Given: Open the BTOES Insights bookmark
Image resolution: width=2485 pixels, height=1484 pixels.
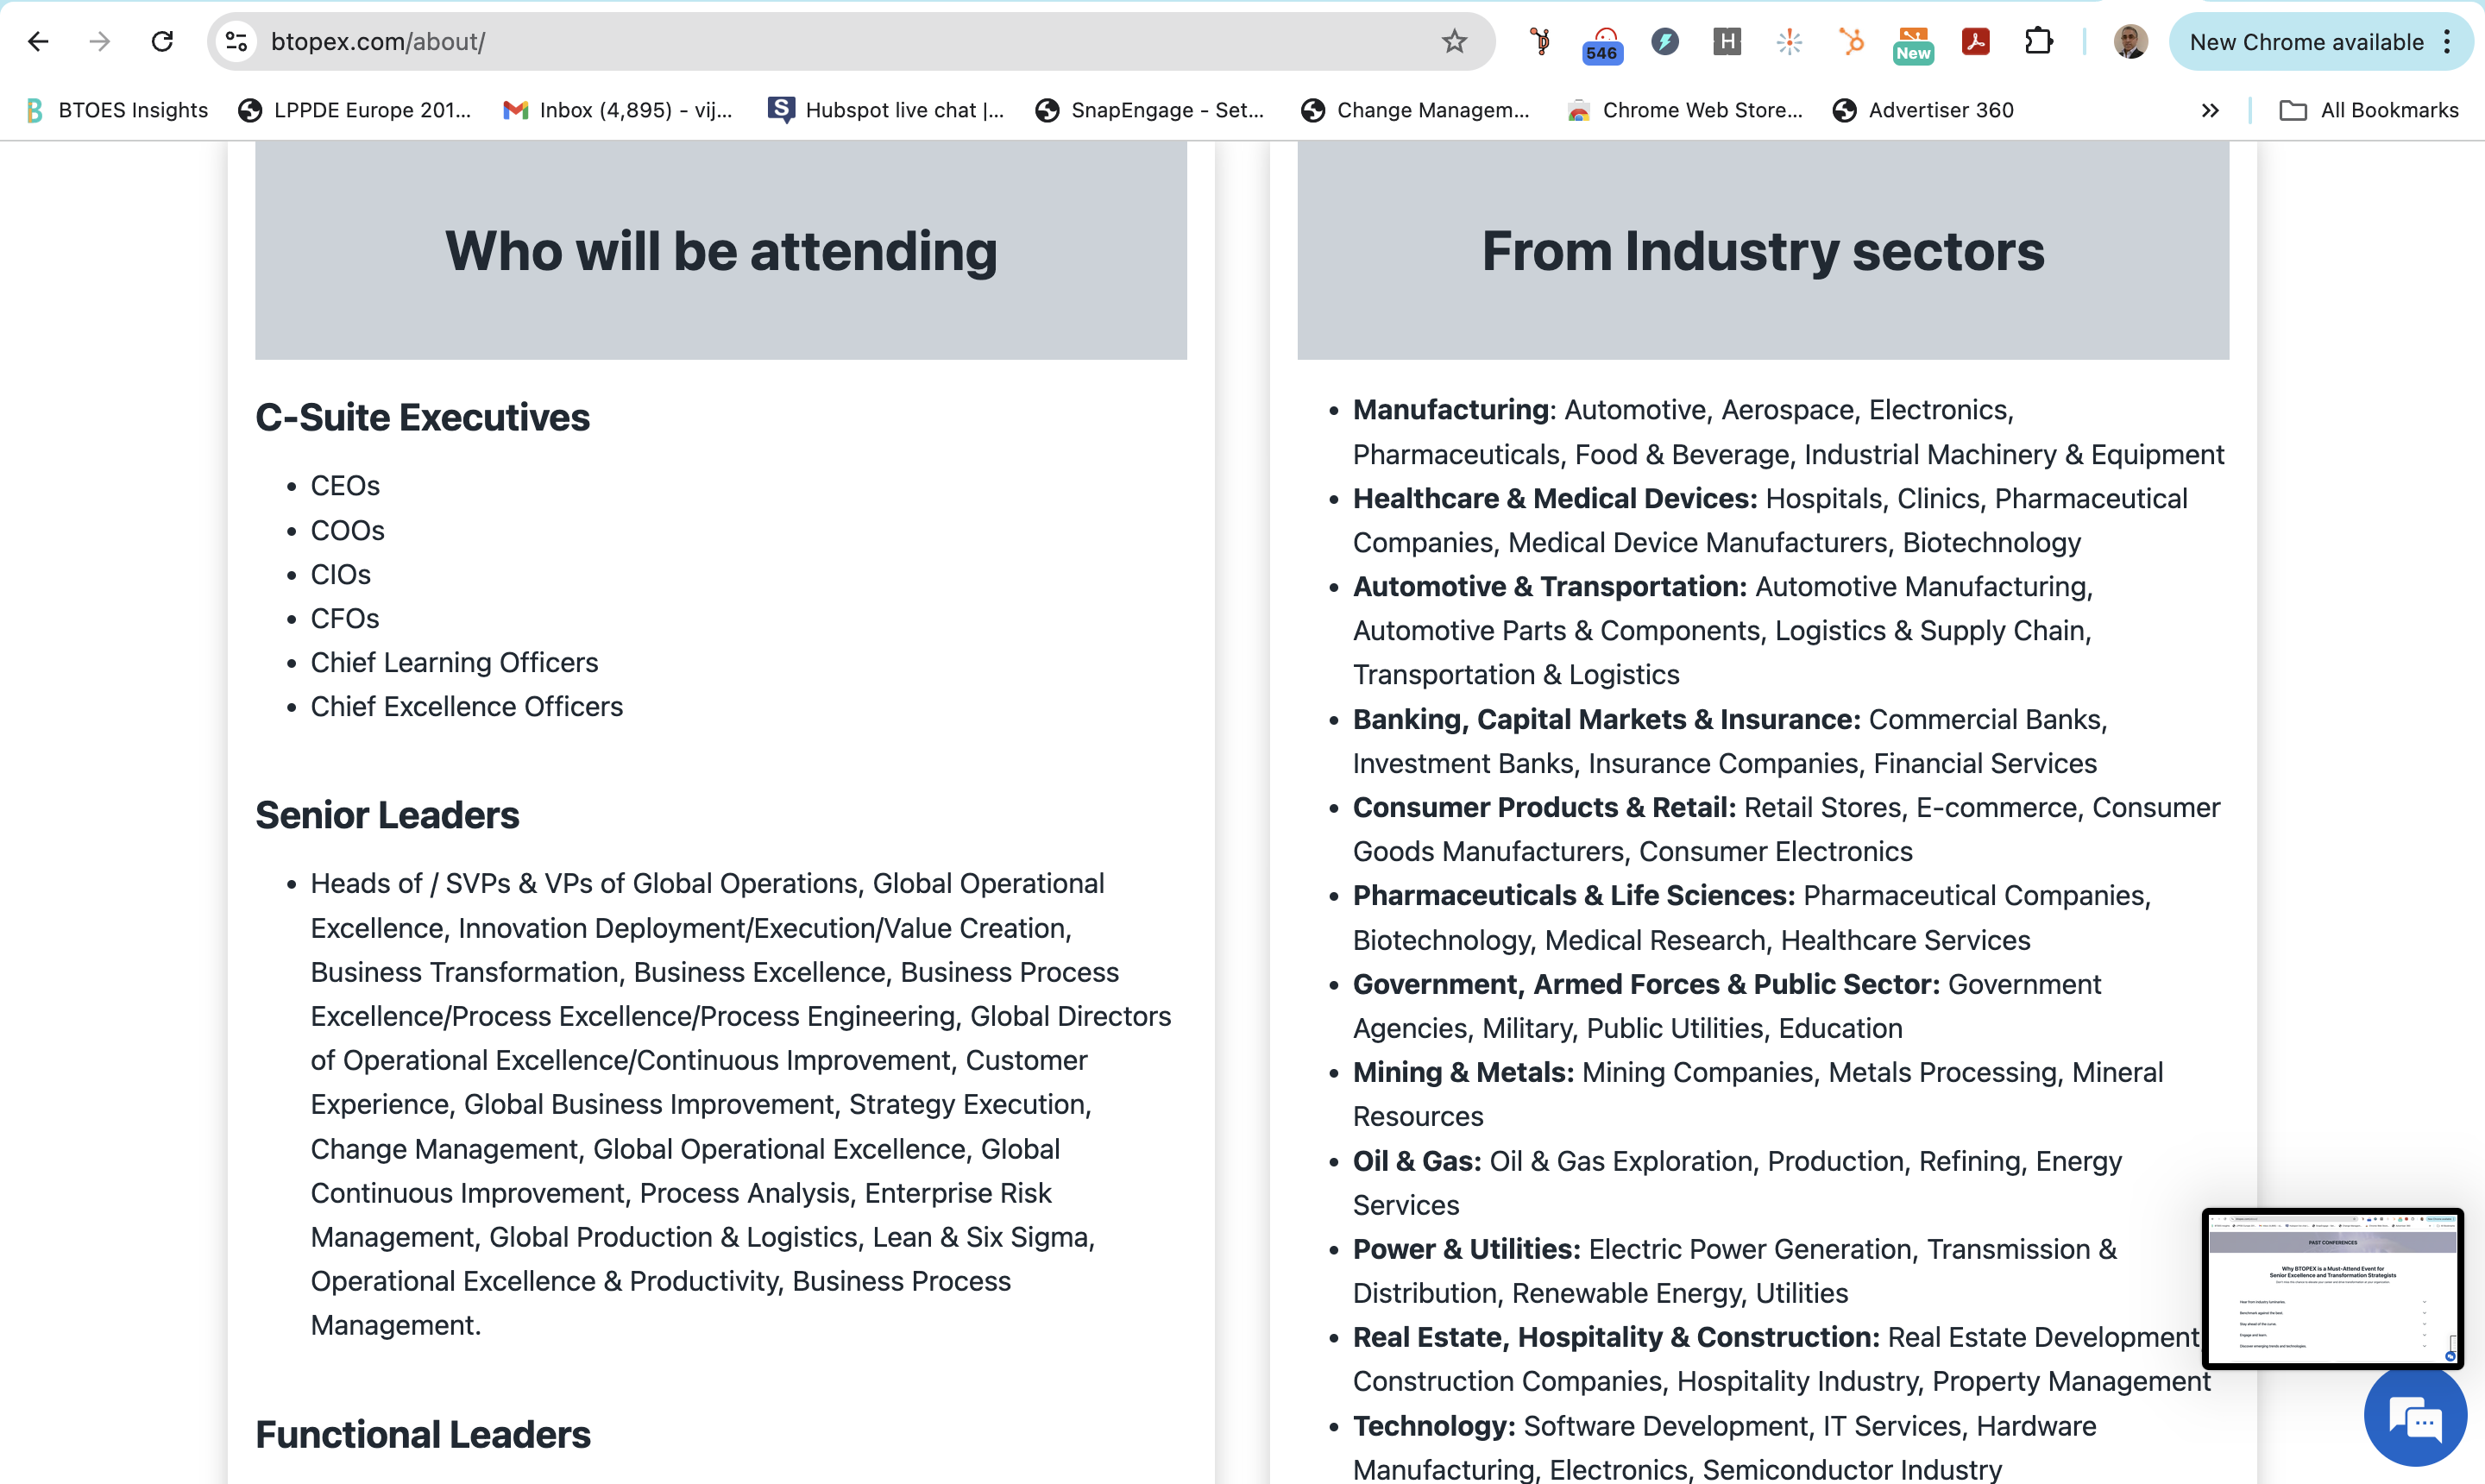Looking at the screenshot, I should tap(117, 110).
